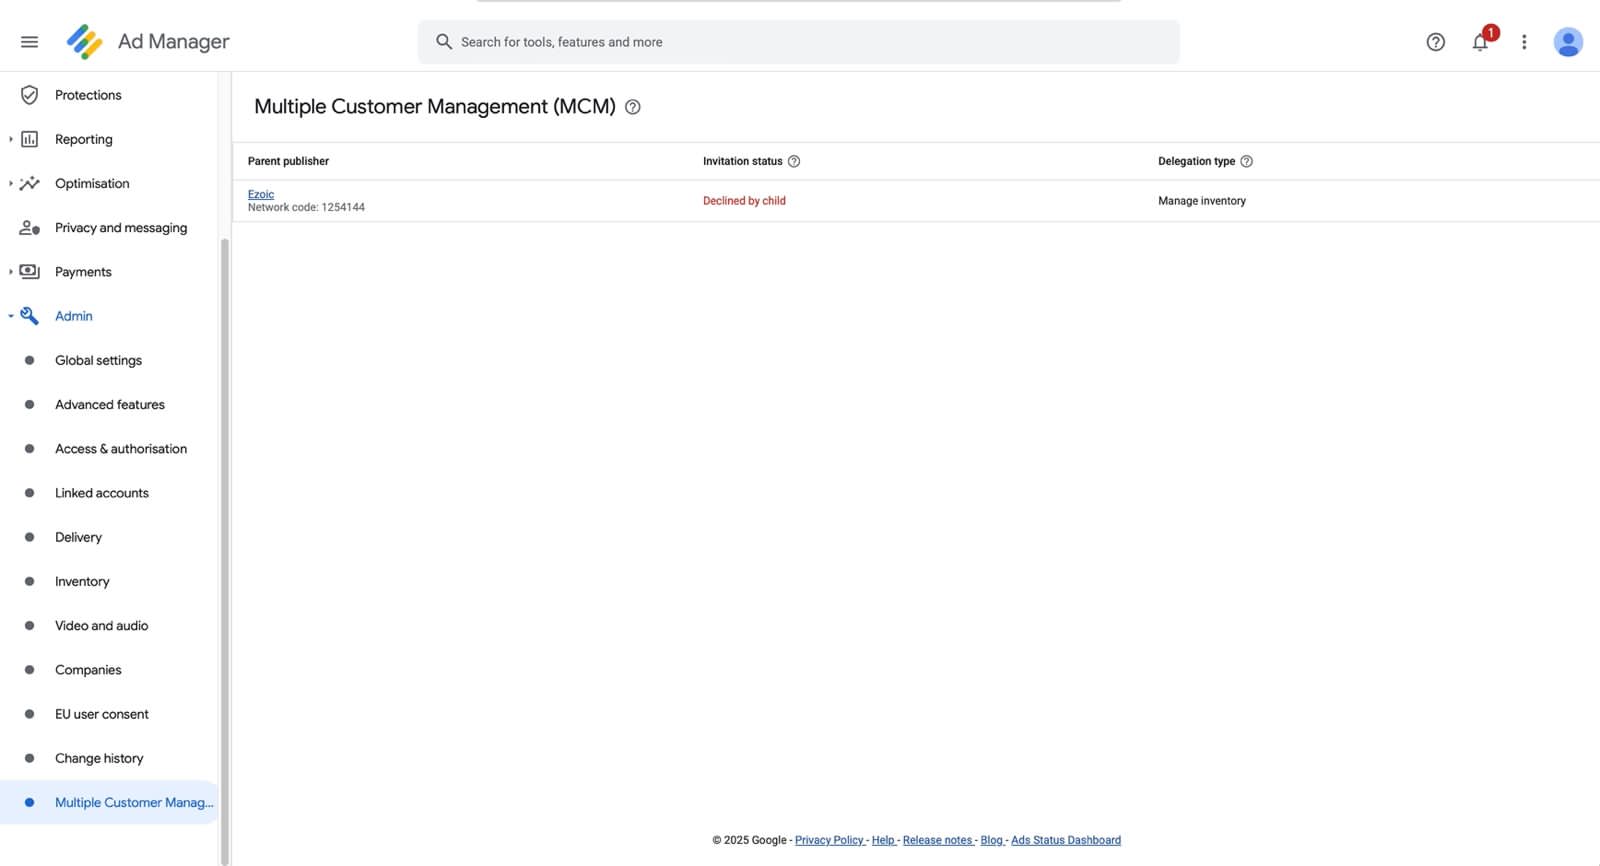Expand the Optimisation section arrow

point(11,183)
